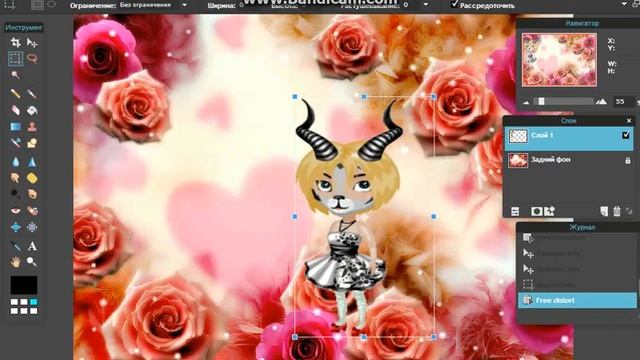Select the Colorpicker eyedropper tool

click(16, 246)
